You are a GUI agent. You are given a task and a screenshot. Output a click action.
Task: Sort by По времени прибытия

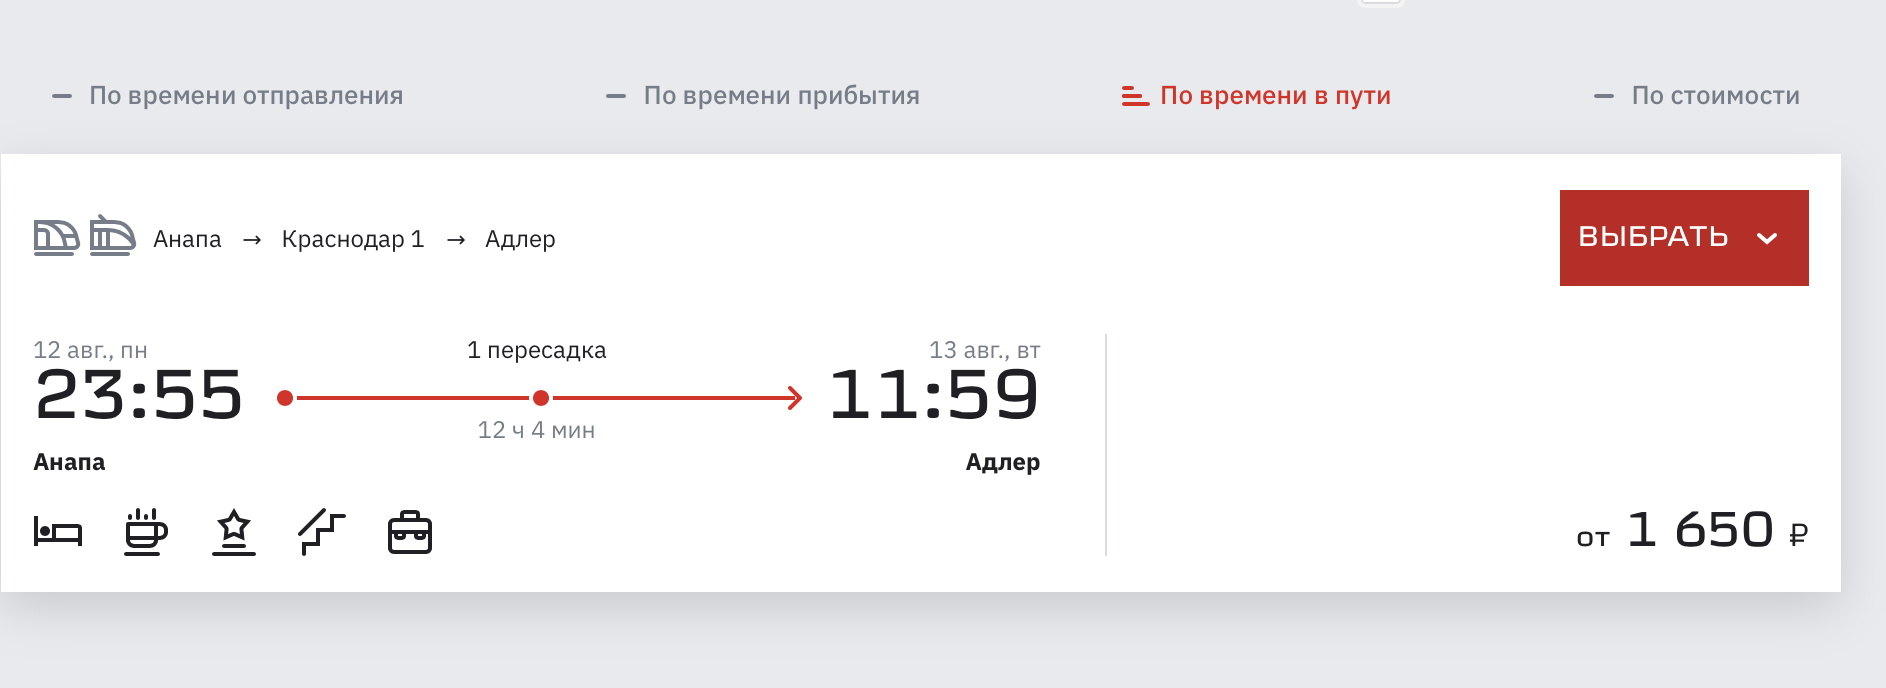pos(782,96)
